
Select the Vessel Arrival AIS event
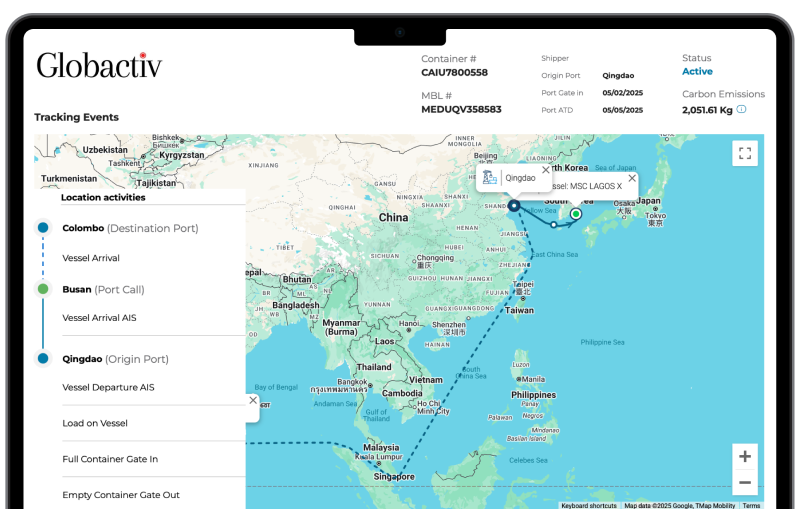tap(99, 318)
